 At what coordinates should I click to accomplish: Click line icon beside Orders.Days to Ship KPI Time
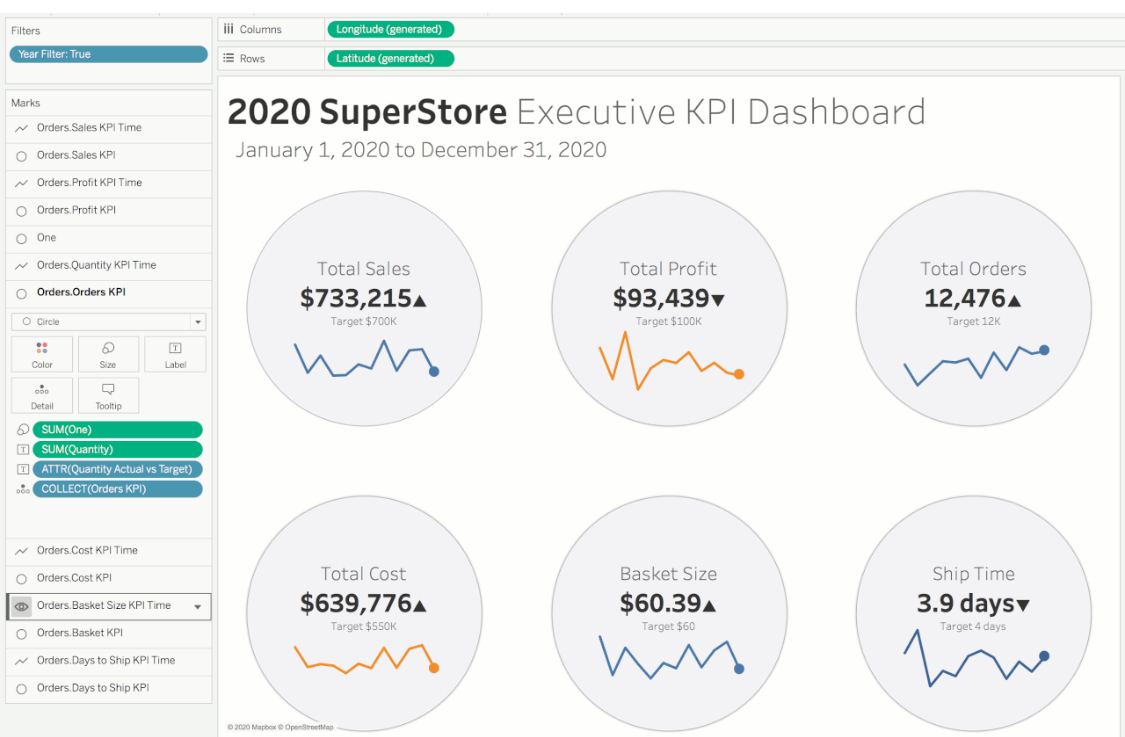pos(22,660)
